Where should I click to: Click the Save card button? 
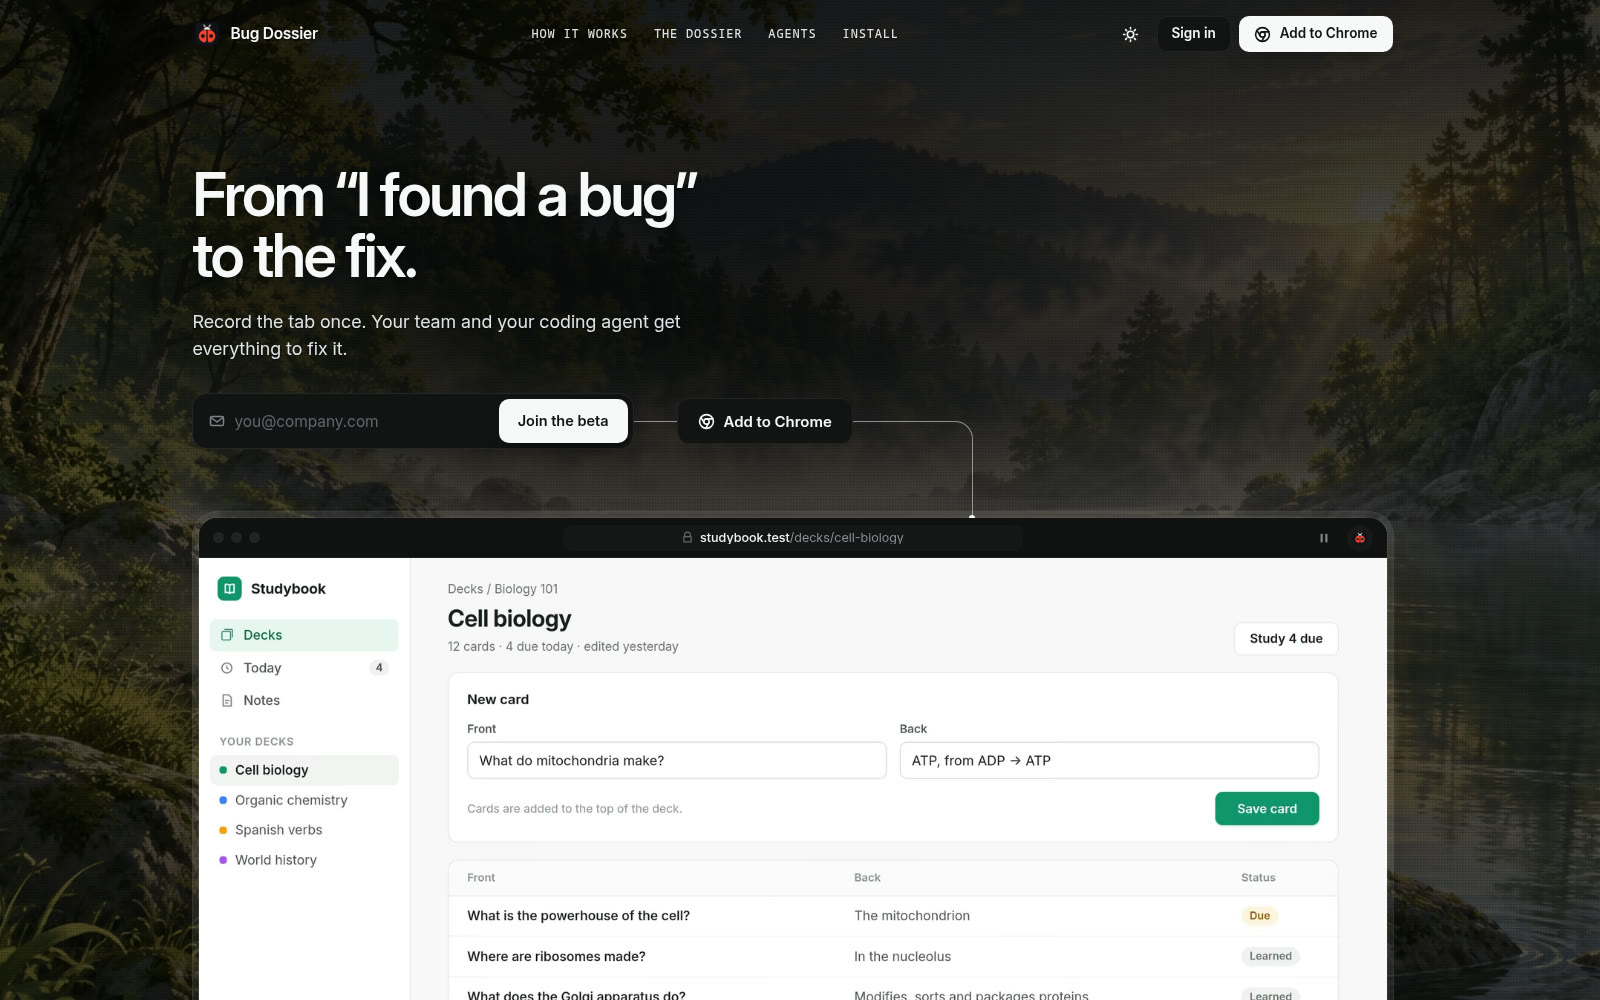click(1267, 809)
